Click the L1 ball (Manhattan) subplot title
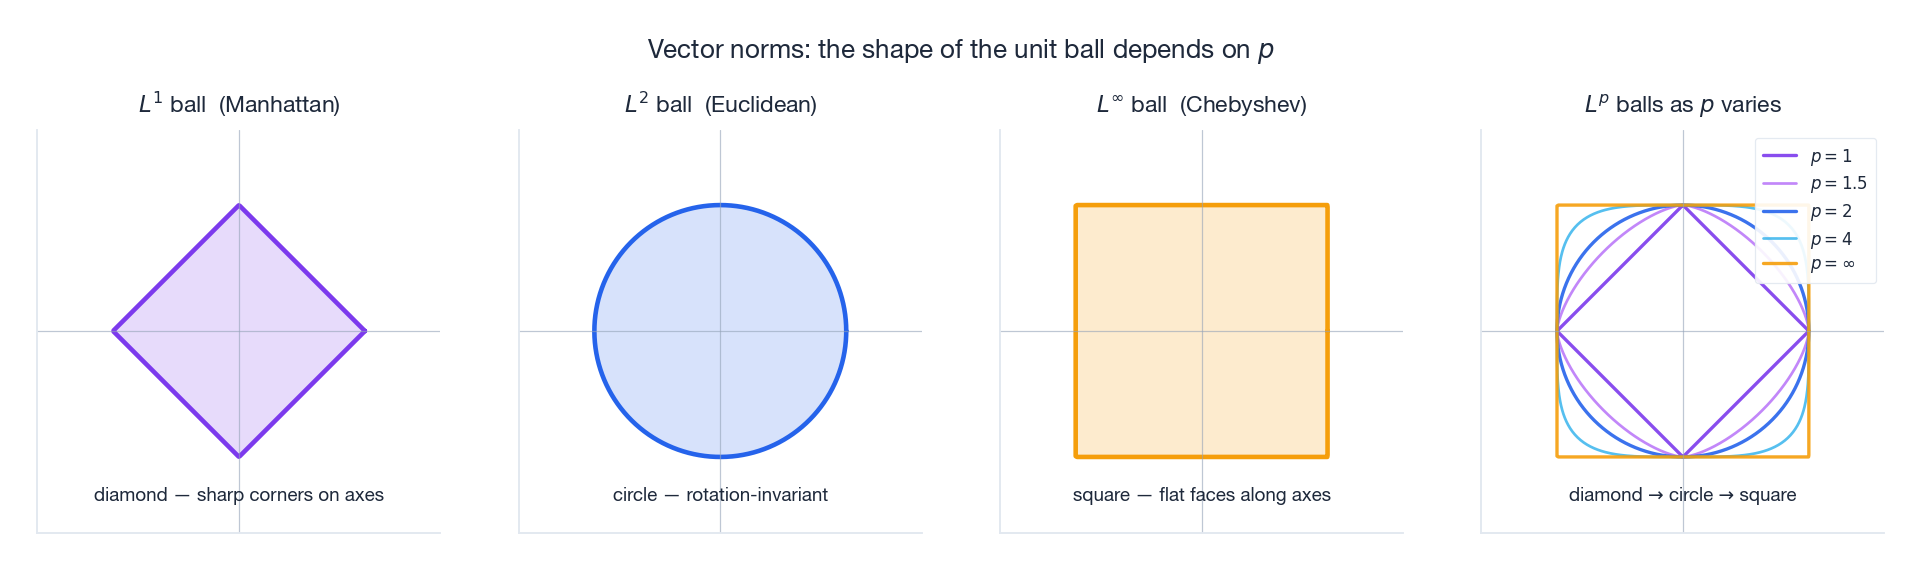The height and width of the screenshot is (570, 1921). tap(239, 103)
